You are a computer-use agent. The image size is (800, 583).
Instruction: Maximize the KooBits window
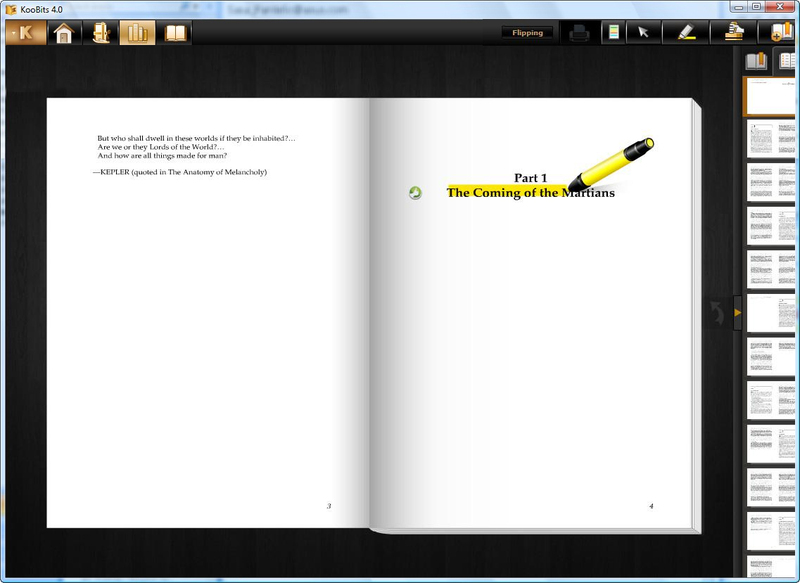pyautogui.click(x=757, y=7)
